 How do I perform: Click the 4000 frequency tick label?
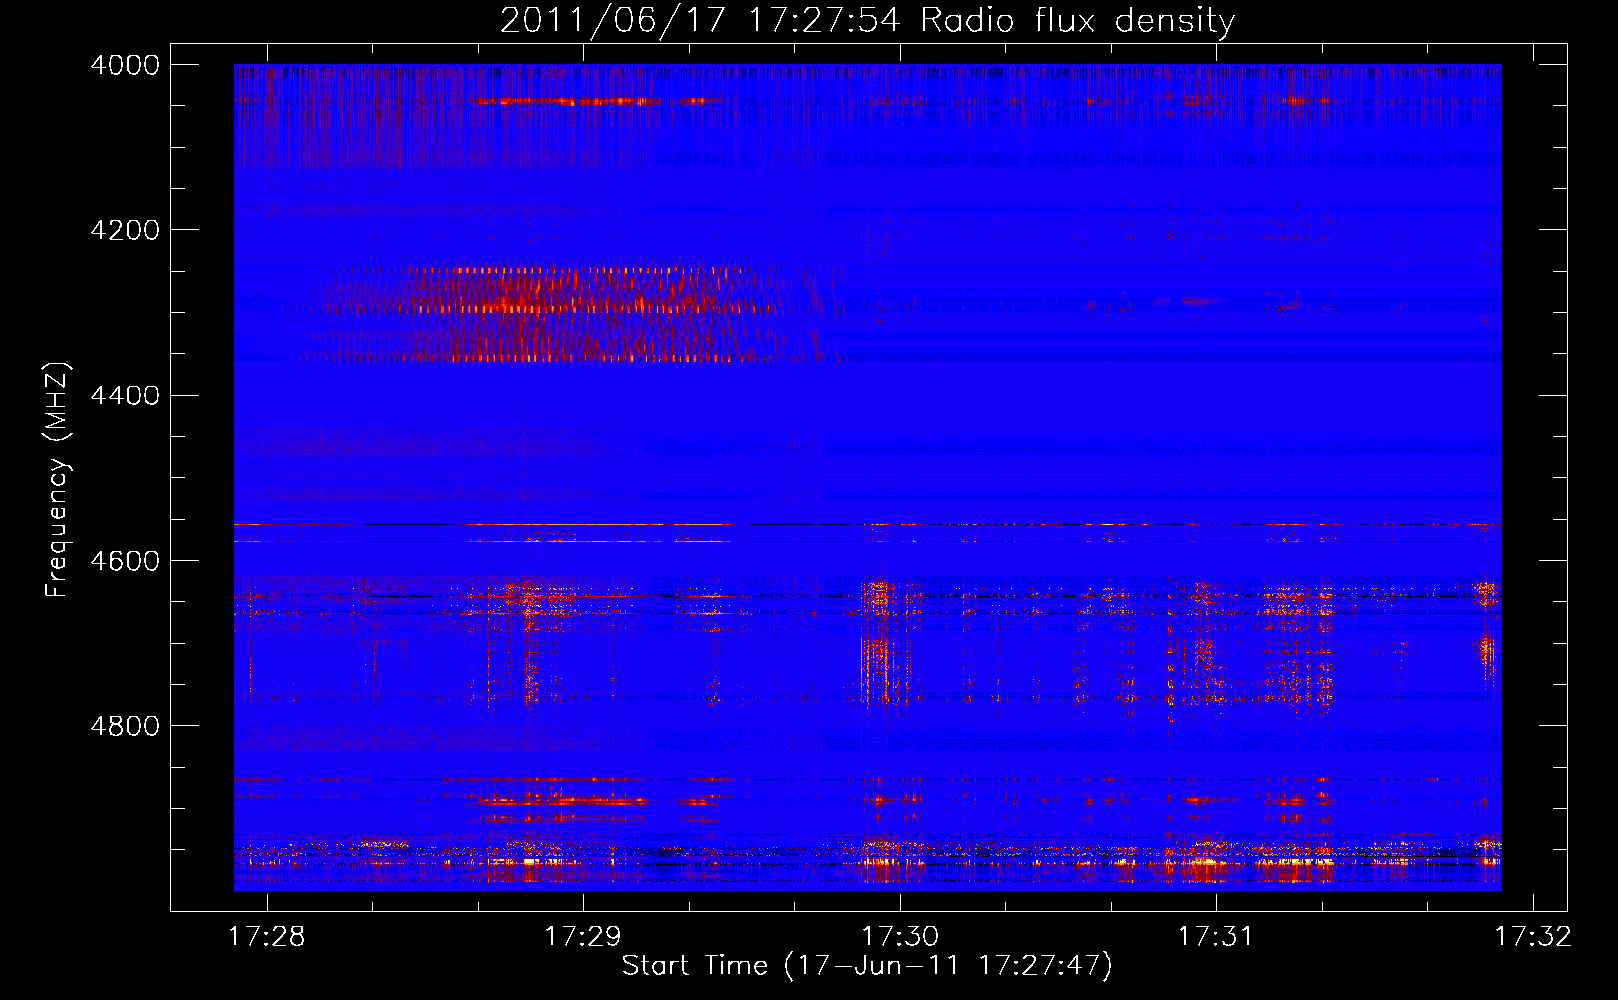pyautogui.click(x=125, y=65)
